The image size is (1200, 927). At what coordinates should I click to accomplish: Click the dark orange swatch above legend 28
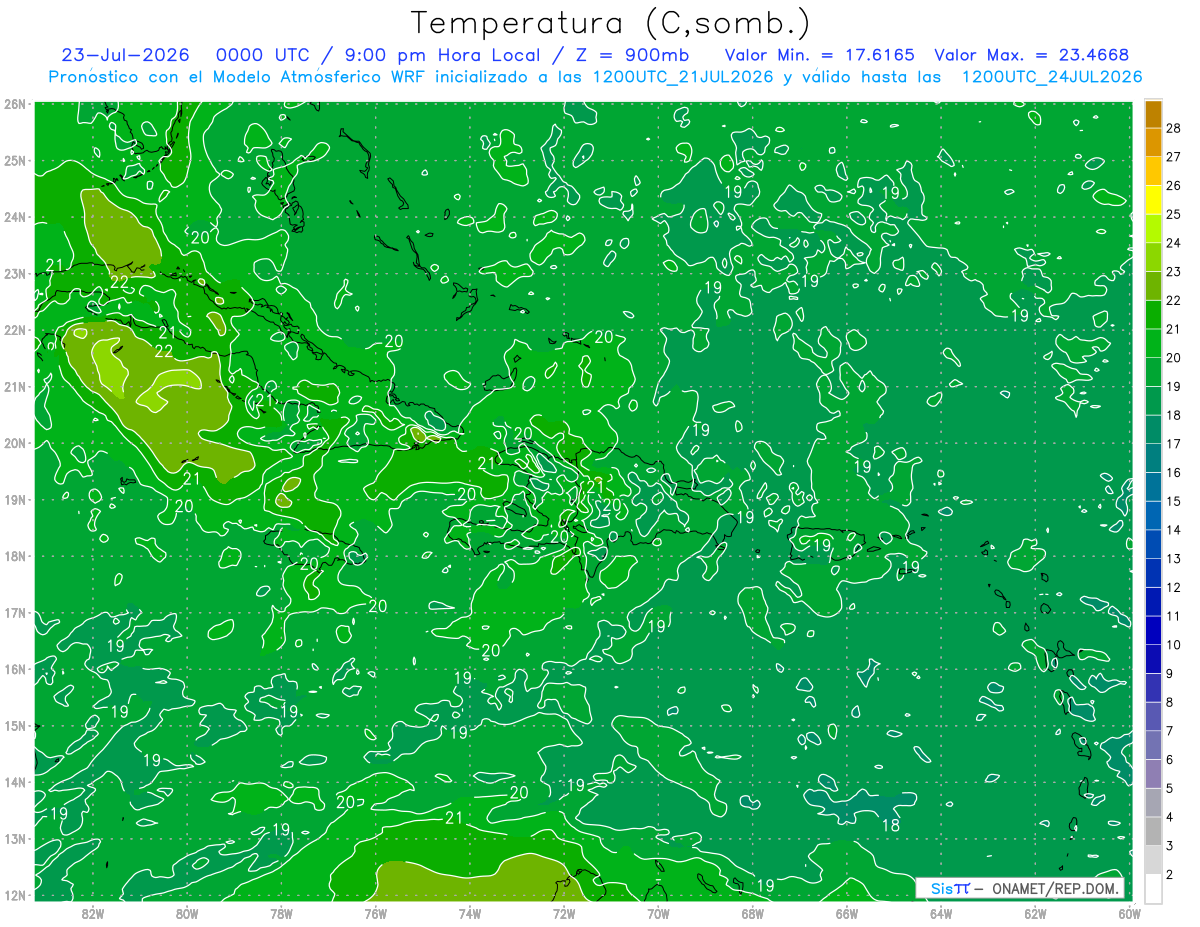(1153, 114)
